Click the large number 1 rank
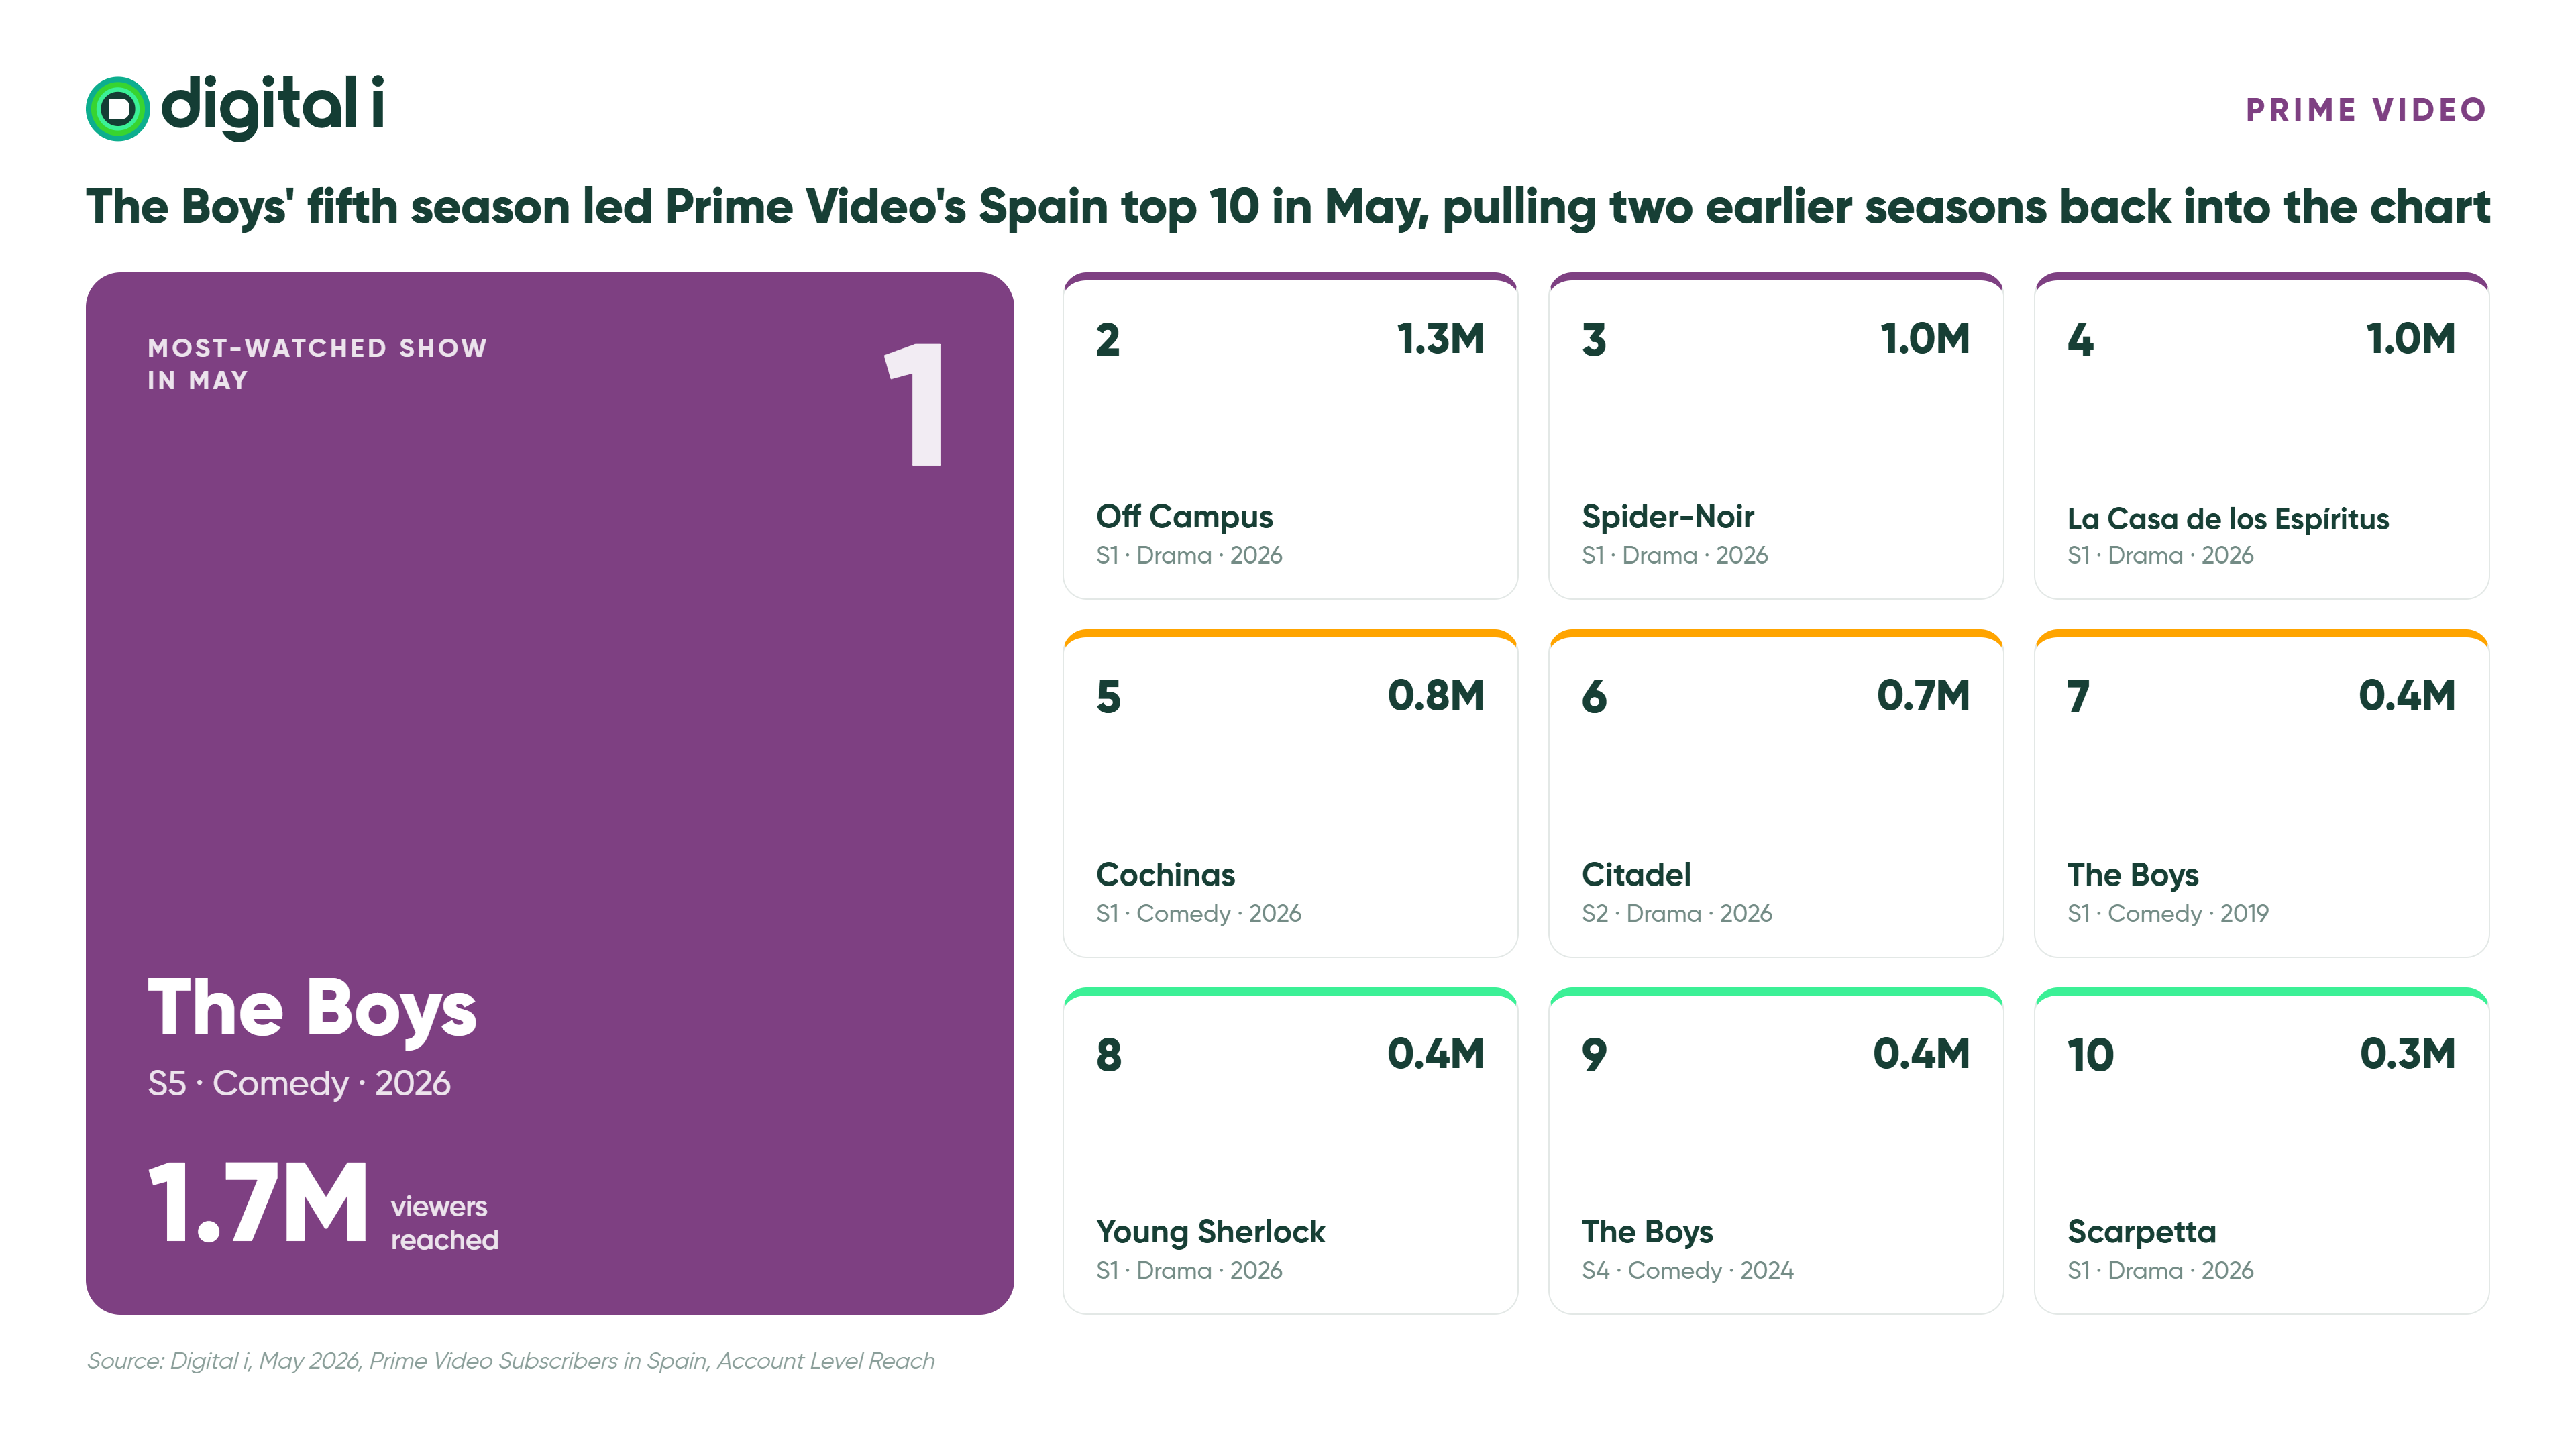This screenshot has height=1449, width=2576. tap(915, 404)
